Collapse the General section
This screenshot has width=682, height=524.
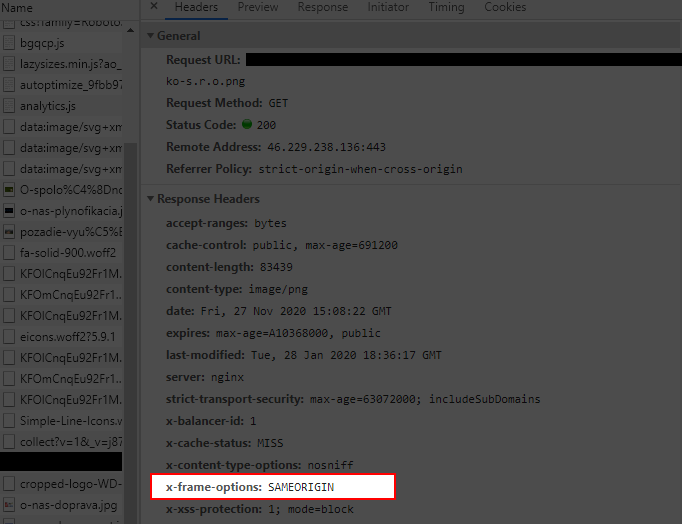coord(151,36)
